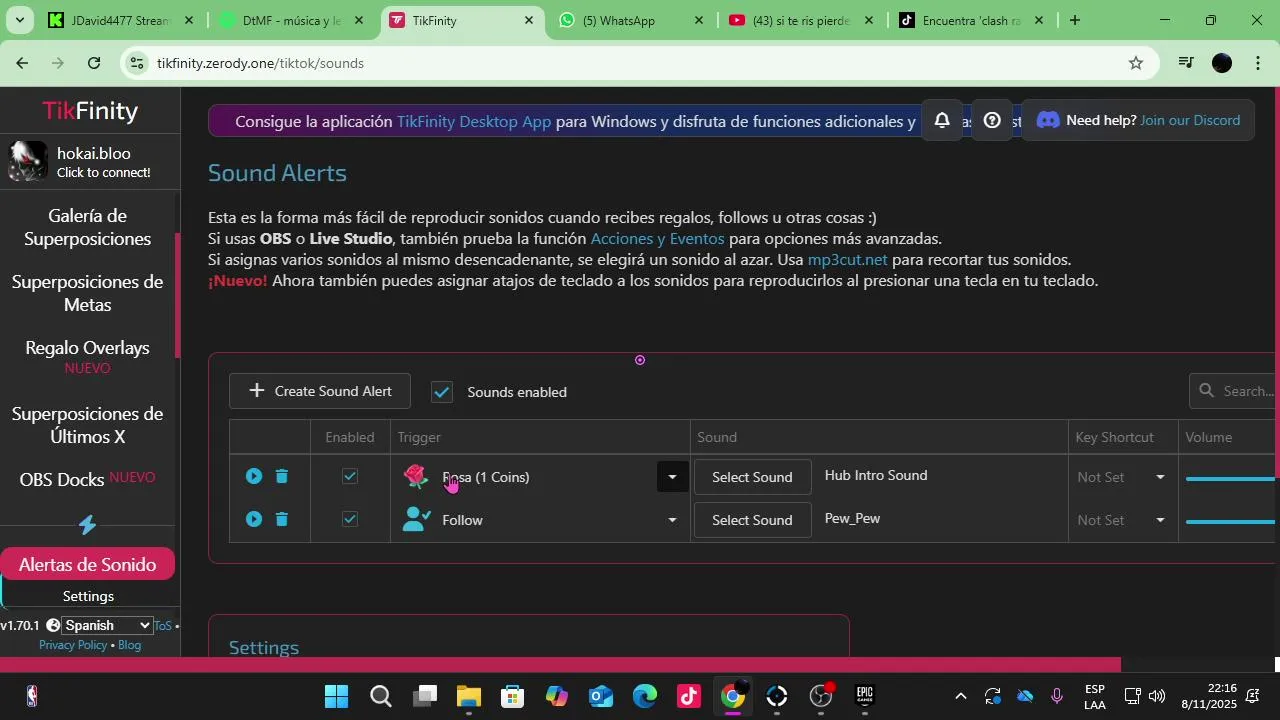Image resolution: width=1280 pixels, height=720 pixels.
Task: Play the Hub Intro Sound alert
Action: (x=254, y=477)
